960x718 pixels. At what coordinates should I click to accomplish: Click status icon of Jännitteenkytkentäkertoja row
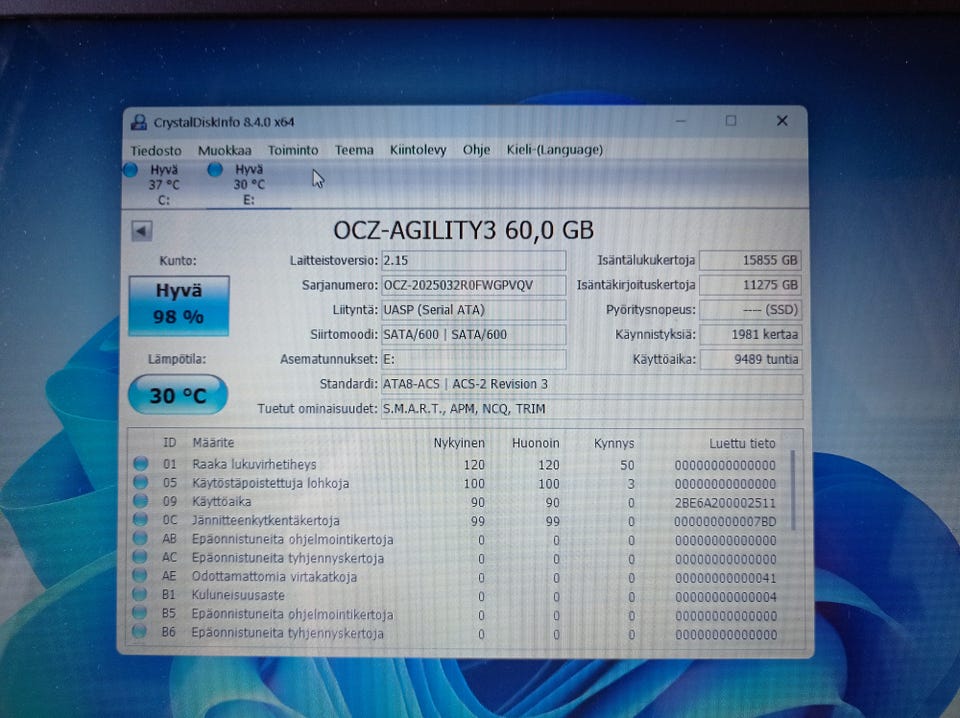(141, 520)
